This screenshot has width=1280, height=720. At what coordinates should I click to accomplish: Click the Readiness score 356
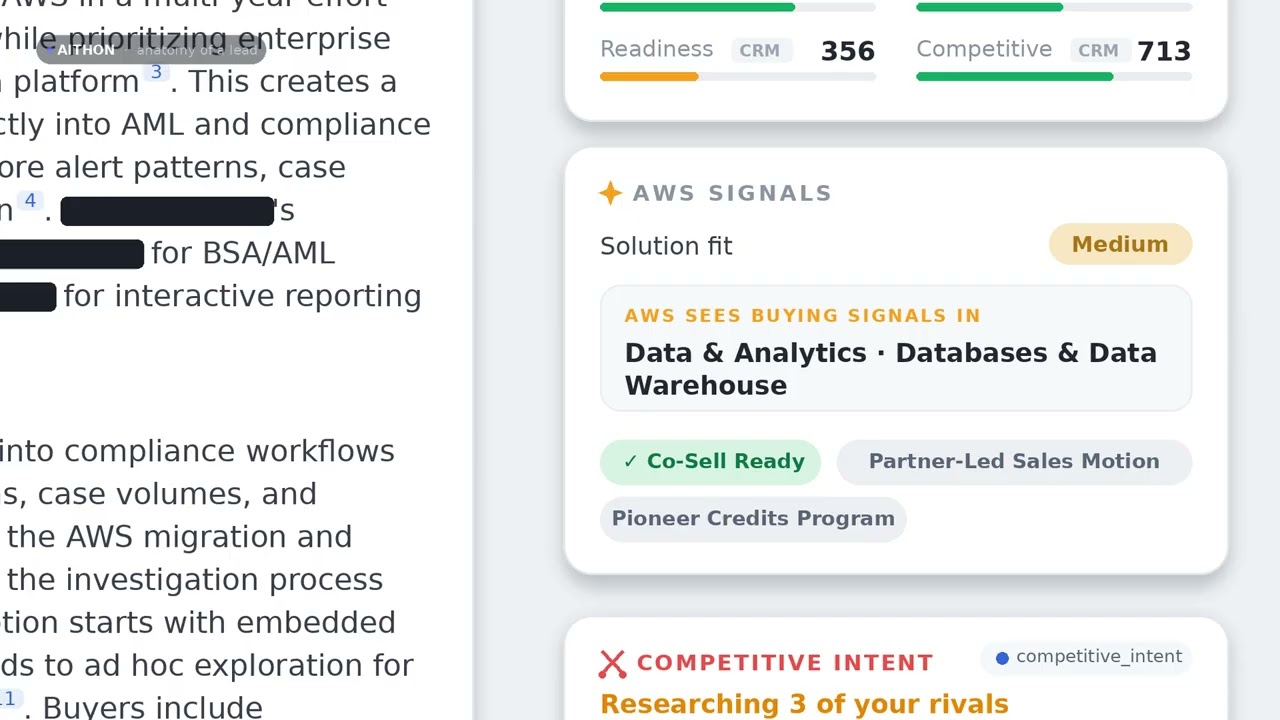(848, 51)
